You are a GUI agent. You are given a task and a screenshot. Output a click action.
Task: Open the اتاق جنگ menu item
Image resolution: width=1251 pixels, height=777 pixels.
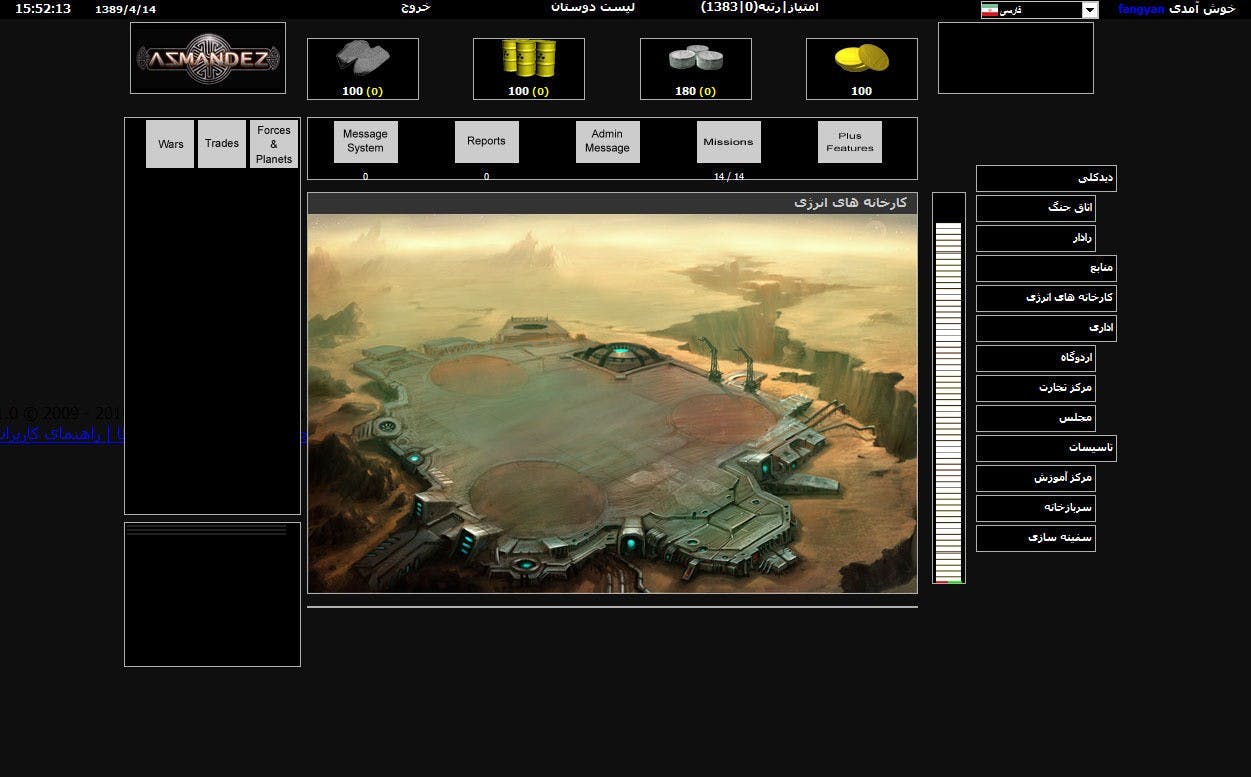1036,208
